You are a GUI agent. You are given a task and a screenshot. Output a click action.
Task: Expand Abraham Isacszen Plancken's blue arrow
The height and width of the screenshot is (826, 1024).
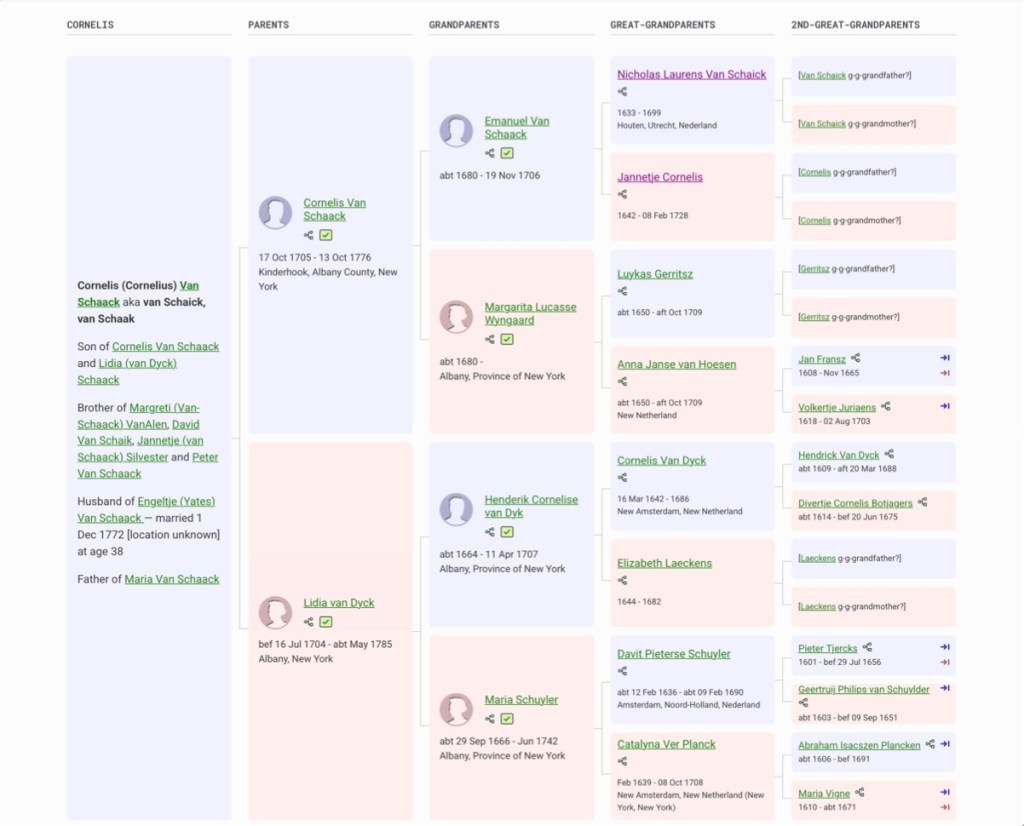coord(944,744)
